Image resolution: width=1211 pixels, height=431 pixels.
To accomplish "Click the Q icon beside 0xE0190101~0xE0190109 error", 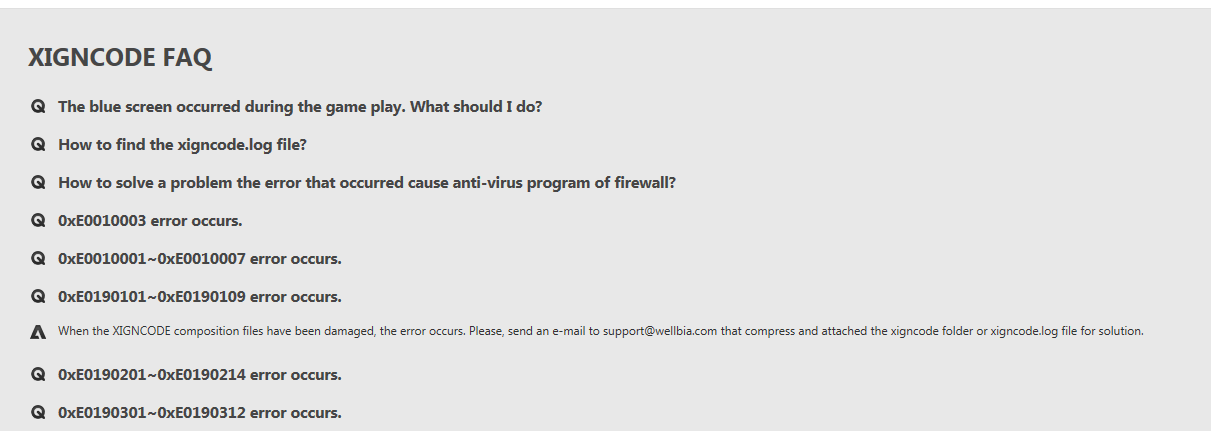I will pyautogui.click(x=38, y=296).
